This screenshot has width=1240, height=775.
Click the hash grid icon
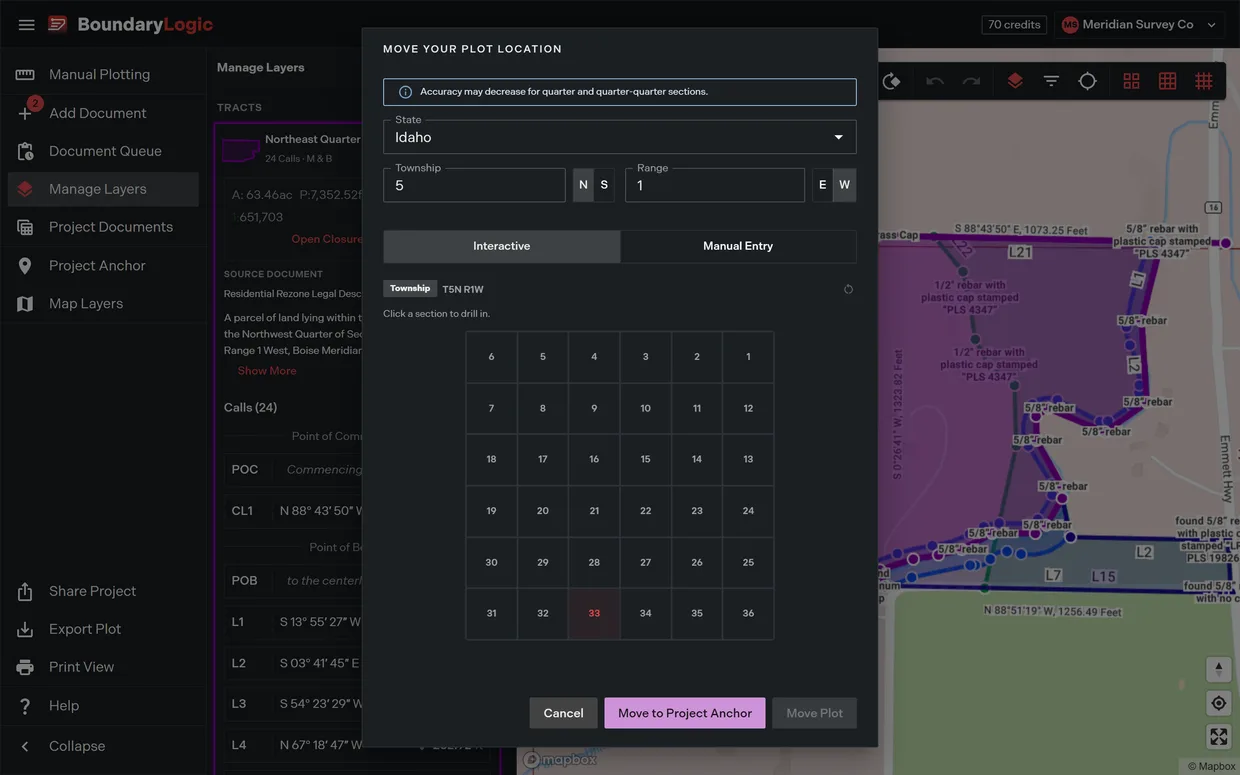1203,81
